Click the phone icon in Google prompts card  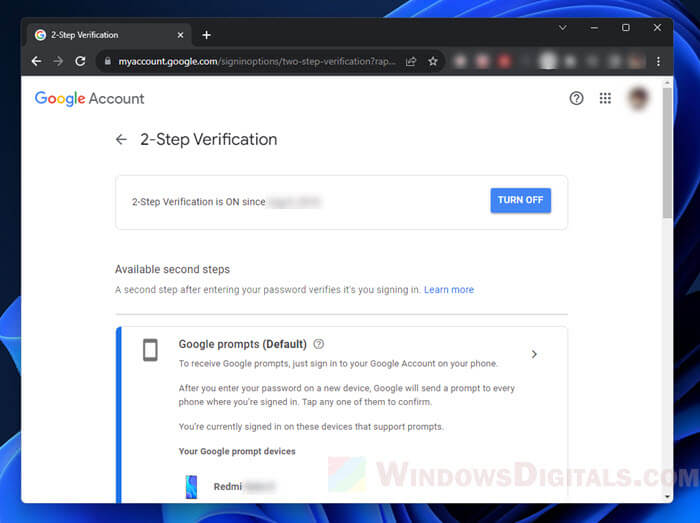pos(150,350)
